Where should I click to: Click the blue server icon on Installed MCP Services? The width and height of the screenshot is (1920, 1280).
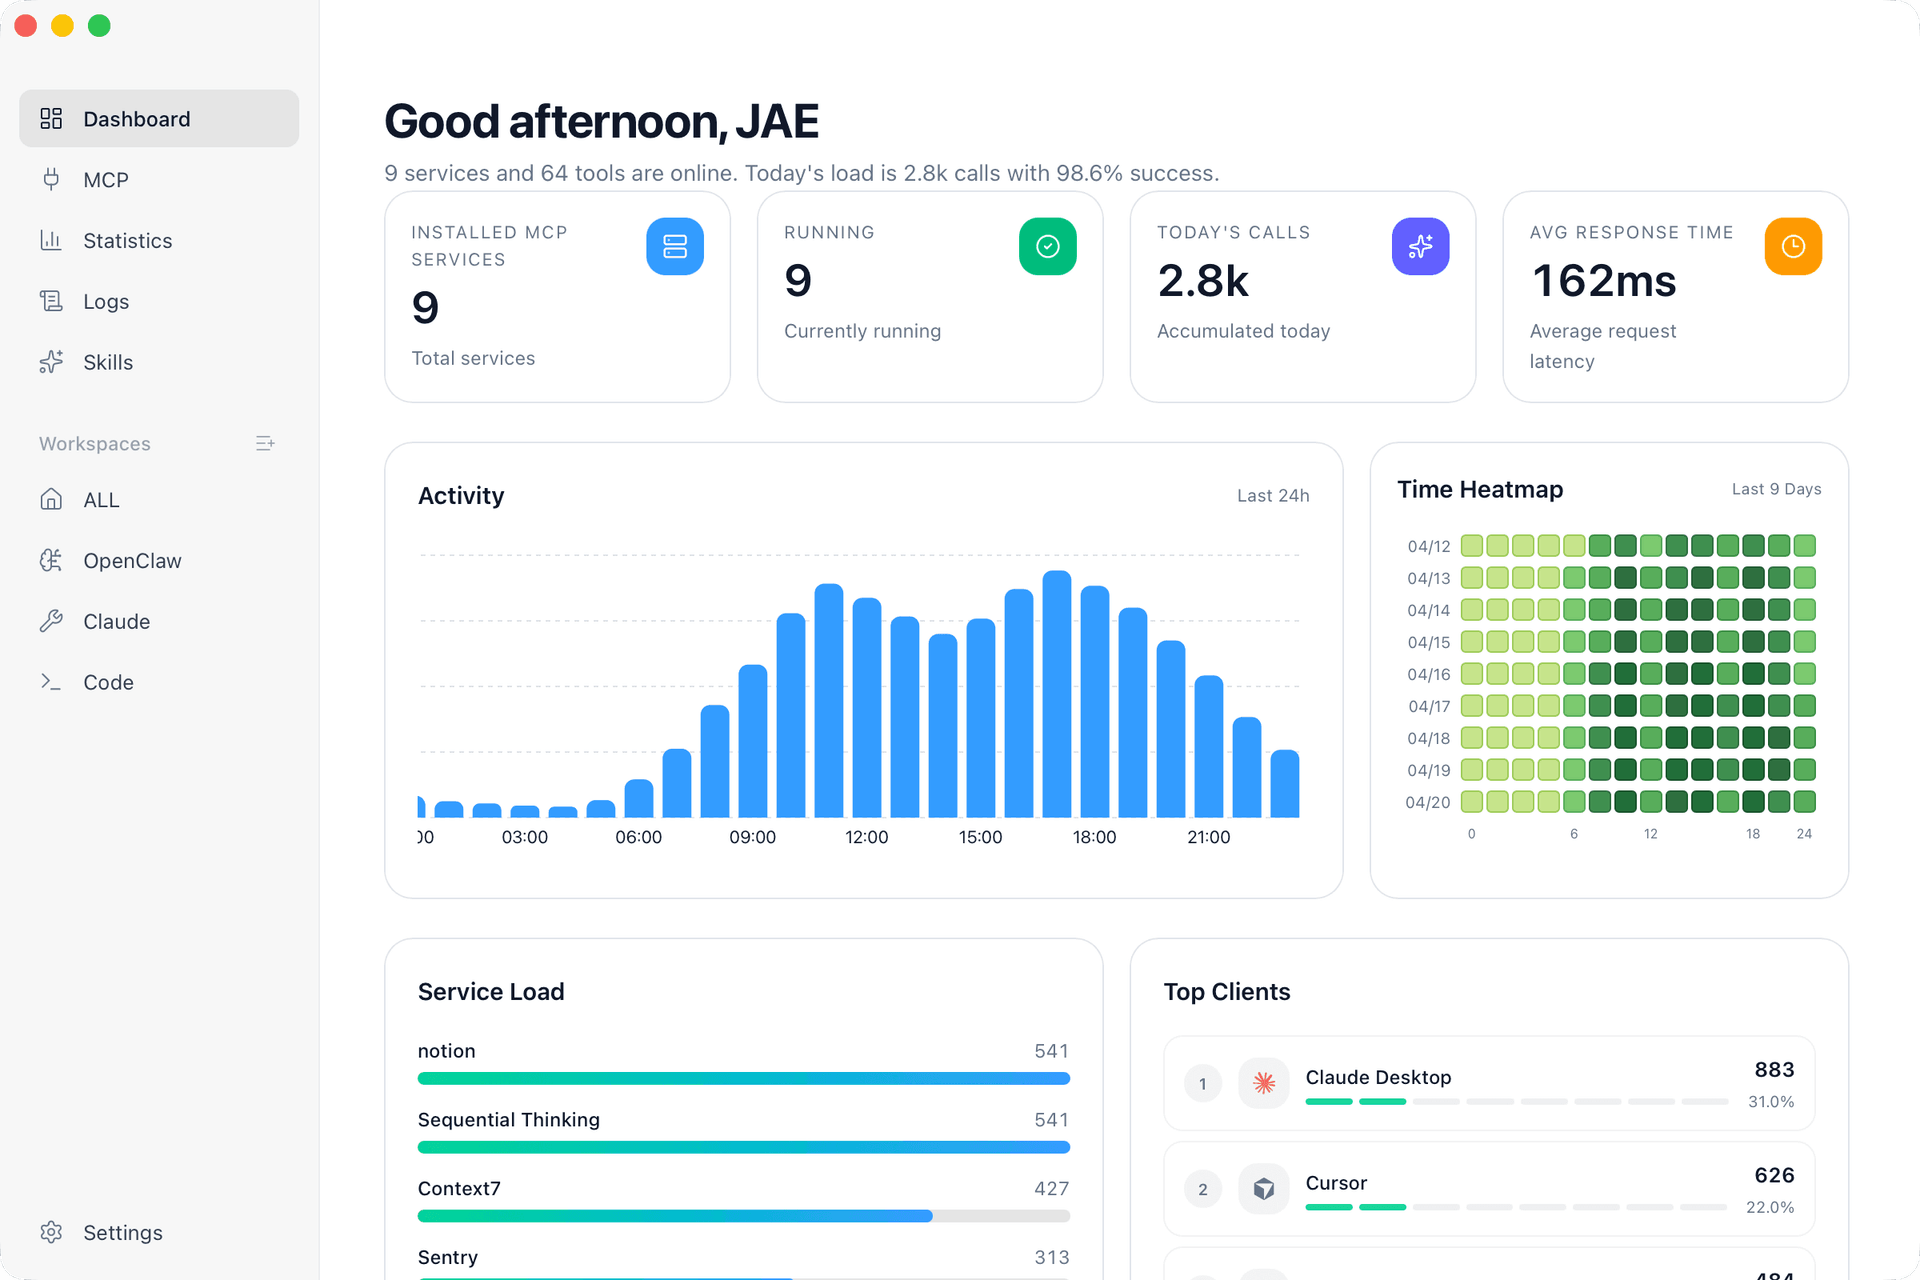(x=675, y=246)
